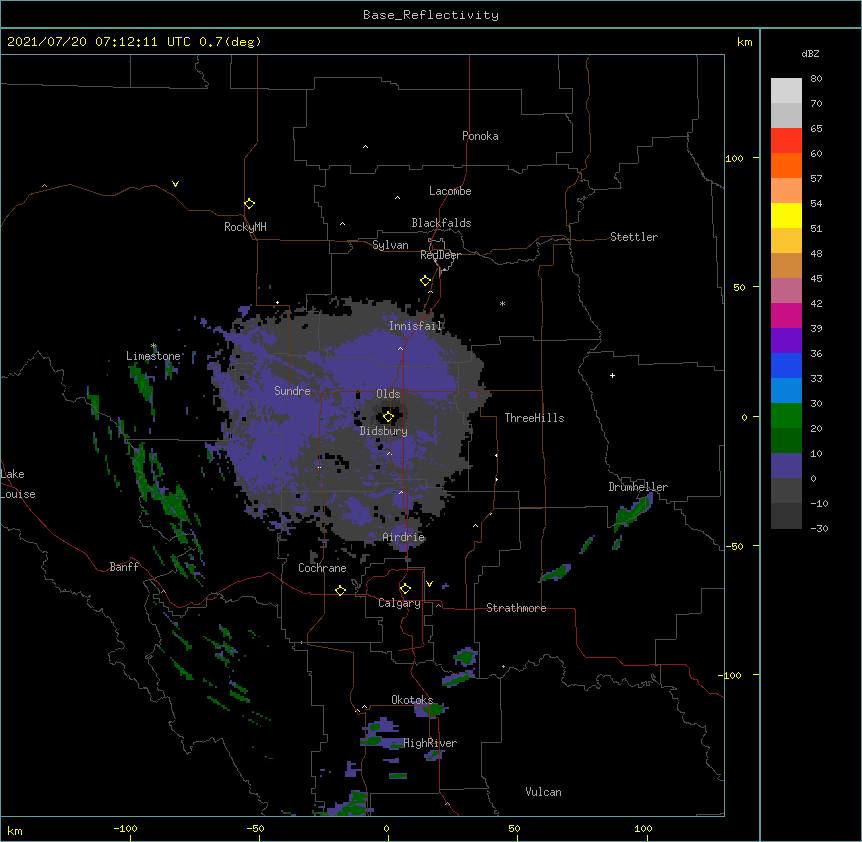
Task: Select the blue 33–36 dBZ legend swatch
Action: (x=786, y=366)
